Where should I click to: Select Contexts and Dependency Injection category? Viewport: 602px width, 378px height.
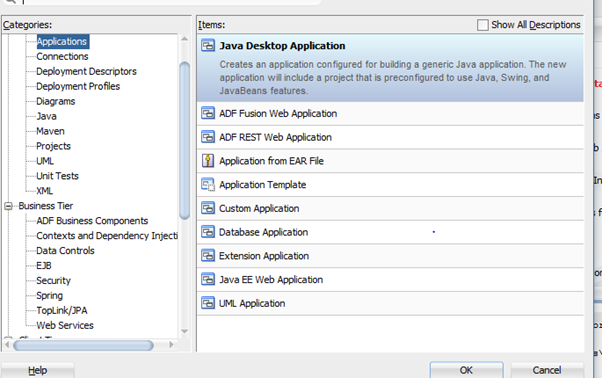[x=107, y=236]
